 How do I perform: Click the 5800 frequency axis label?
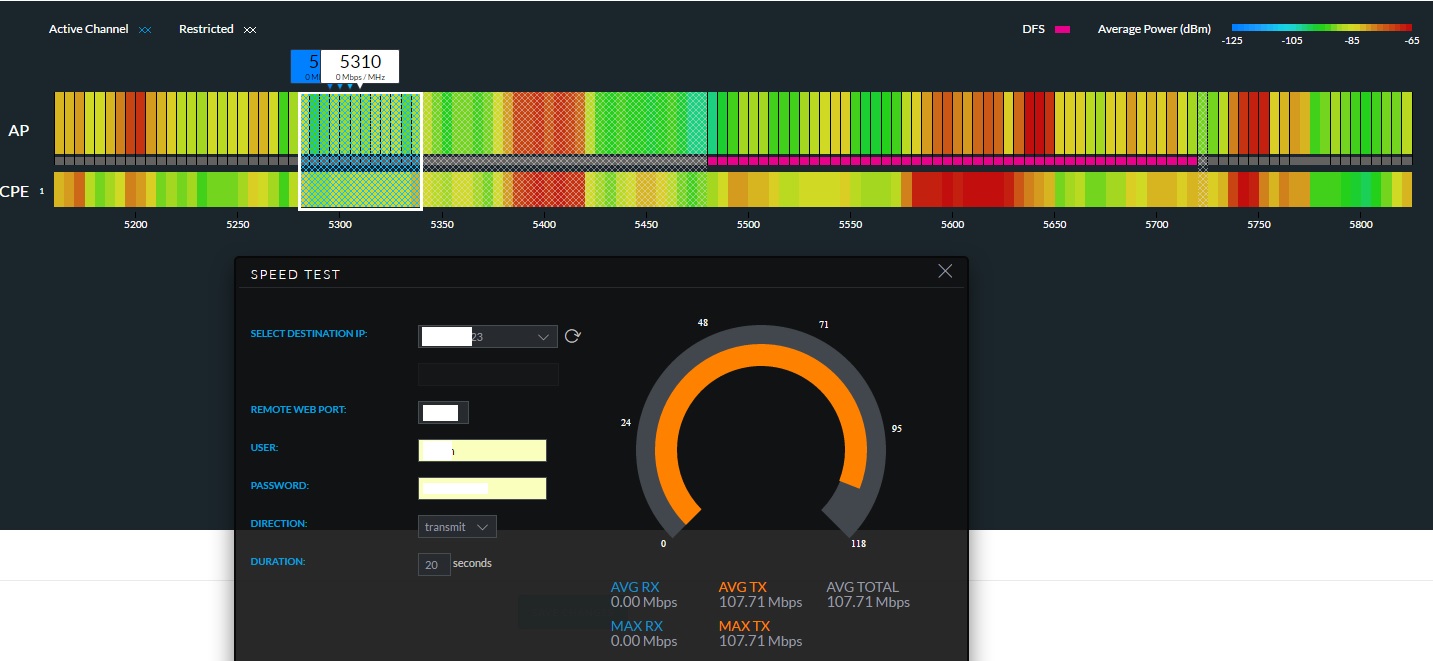(x=1361, y=225)
